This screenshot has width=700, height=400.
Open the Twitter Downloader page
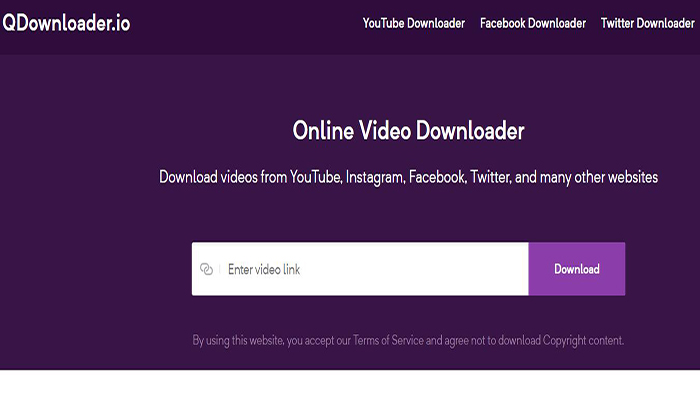(647, 23)
